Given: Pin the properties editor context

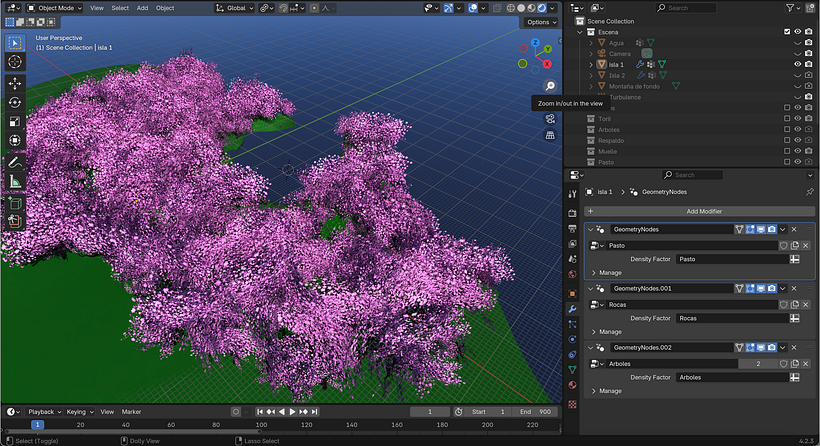Looking at the screenshot, I should (810, 192).
